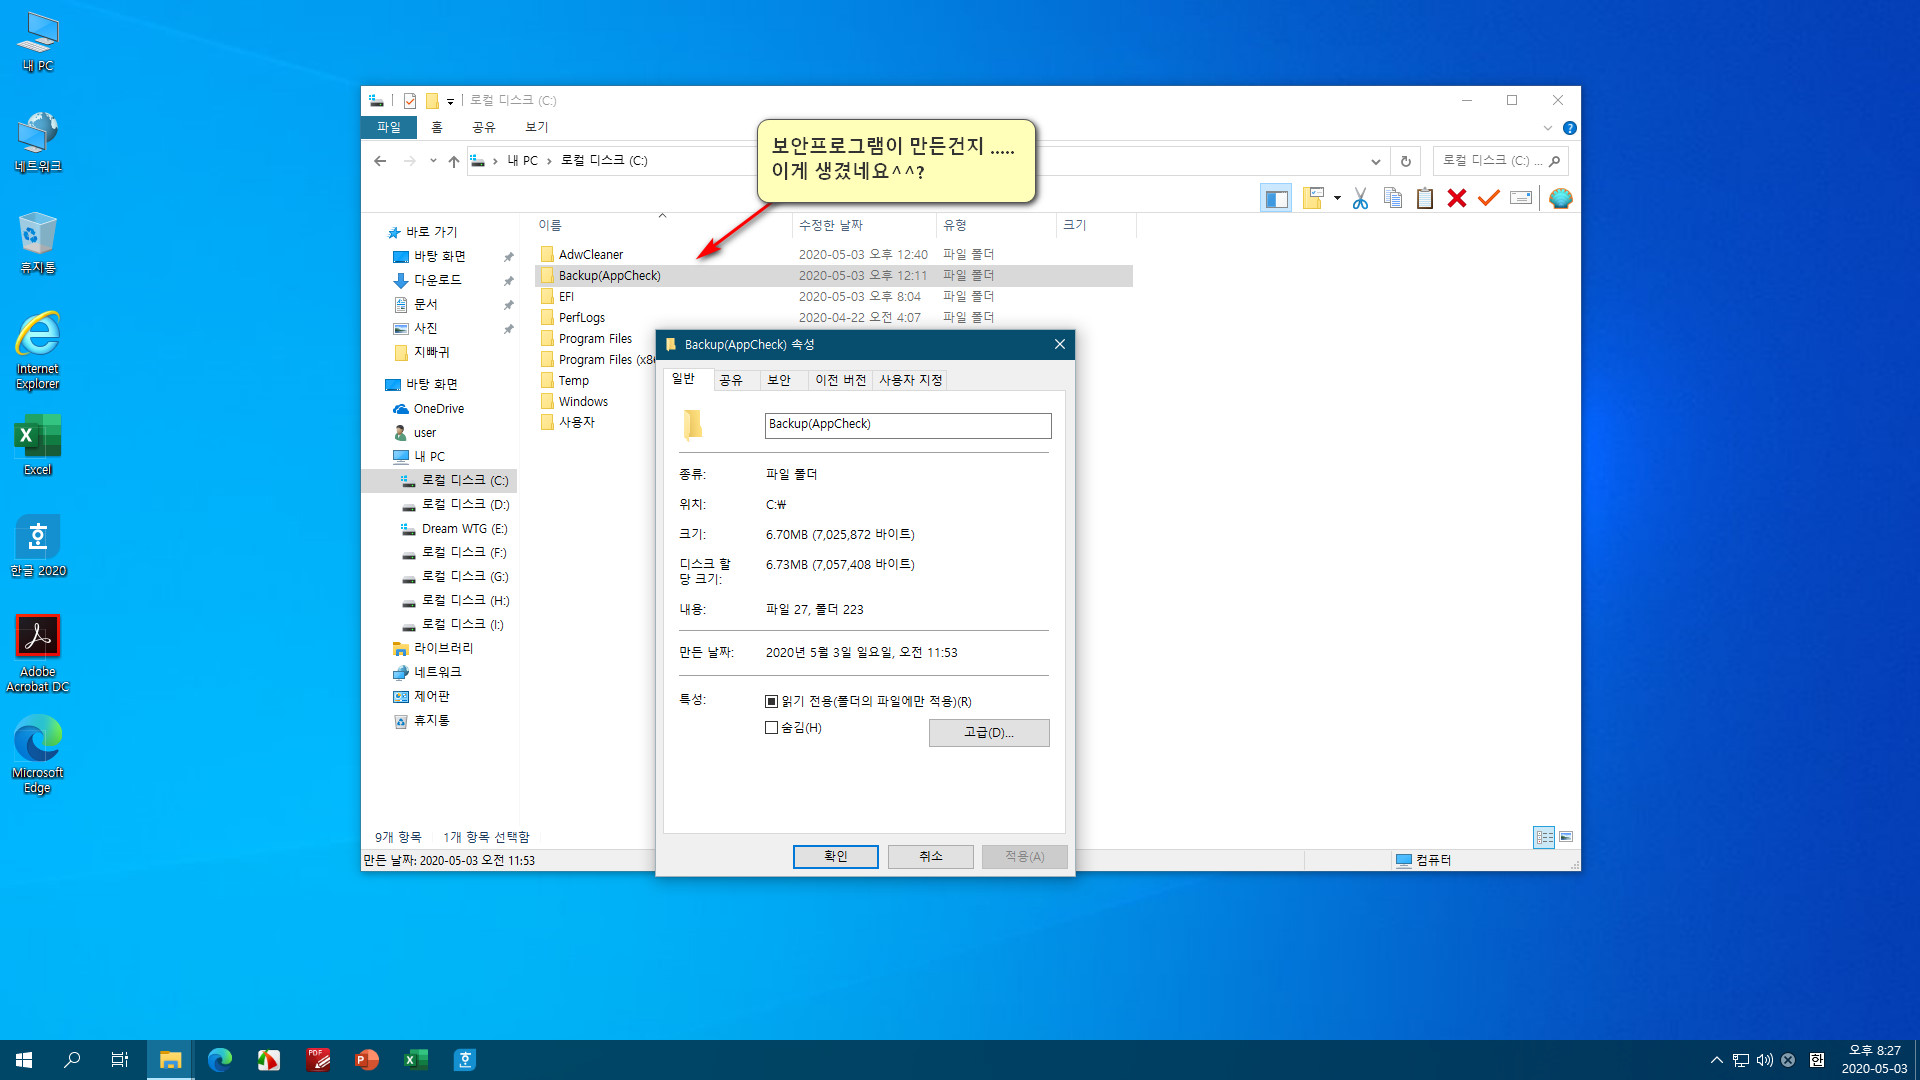1920x1080 pixels.
Task: Switch to the 공유 properties tab
Action: (731, 380)
